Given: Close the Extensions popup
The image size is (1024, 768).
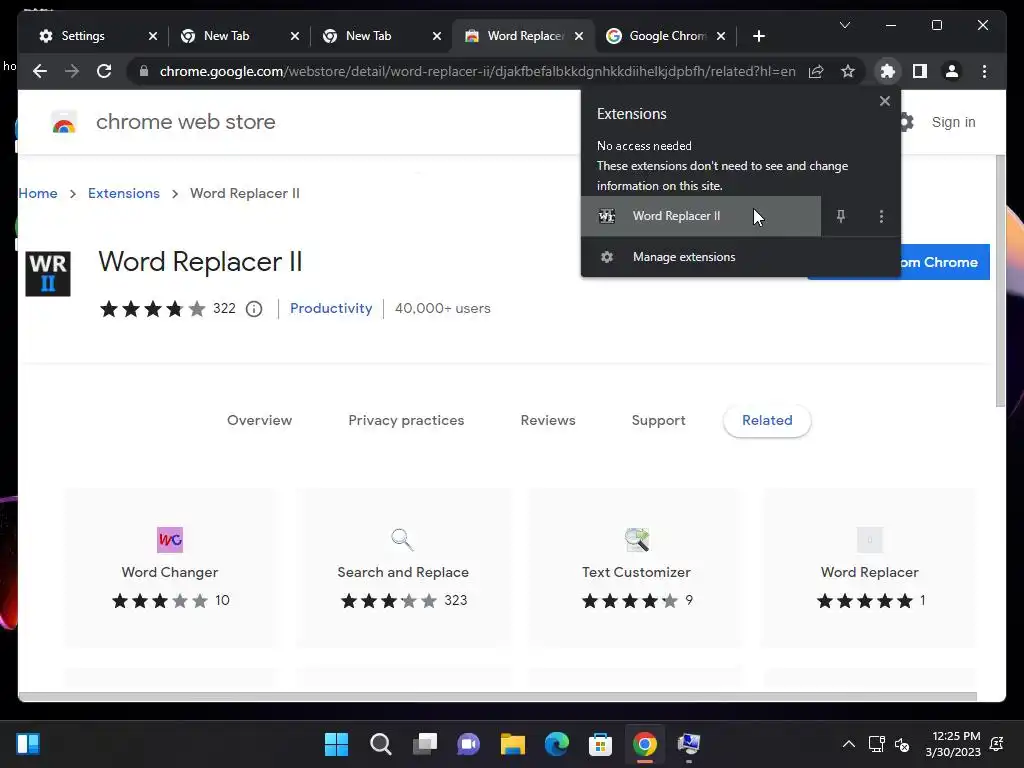Looking at the screenshot, I should [x=884, y=101].
